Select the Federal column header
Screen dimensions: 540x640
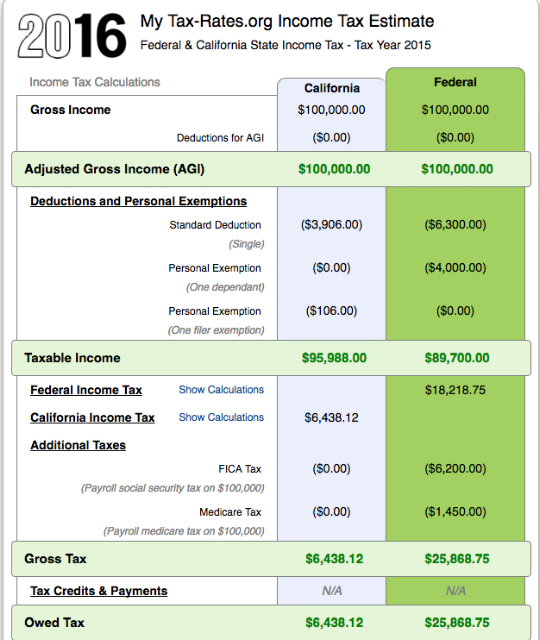[x=455, y=82]
